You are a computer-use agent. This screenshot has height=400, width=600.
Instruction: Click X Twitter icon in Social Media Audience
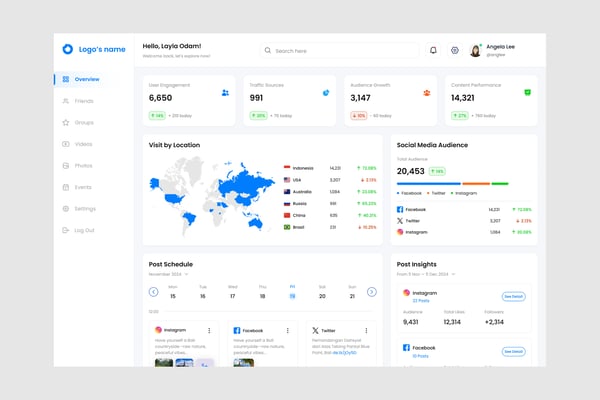(x=400, y=221)
